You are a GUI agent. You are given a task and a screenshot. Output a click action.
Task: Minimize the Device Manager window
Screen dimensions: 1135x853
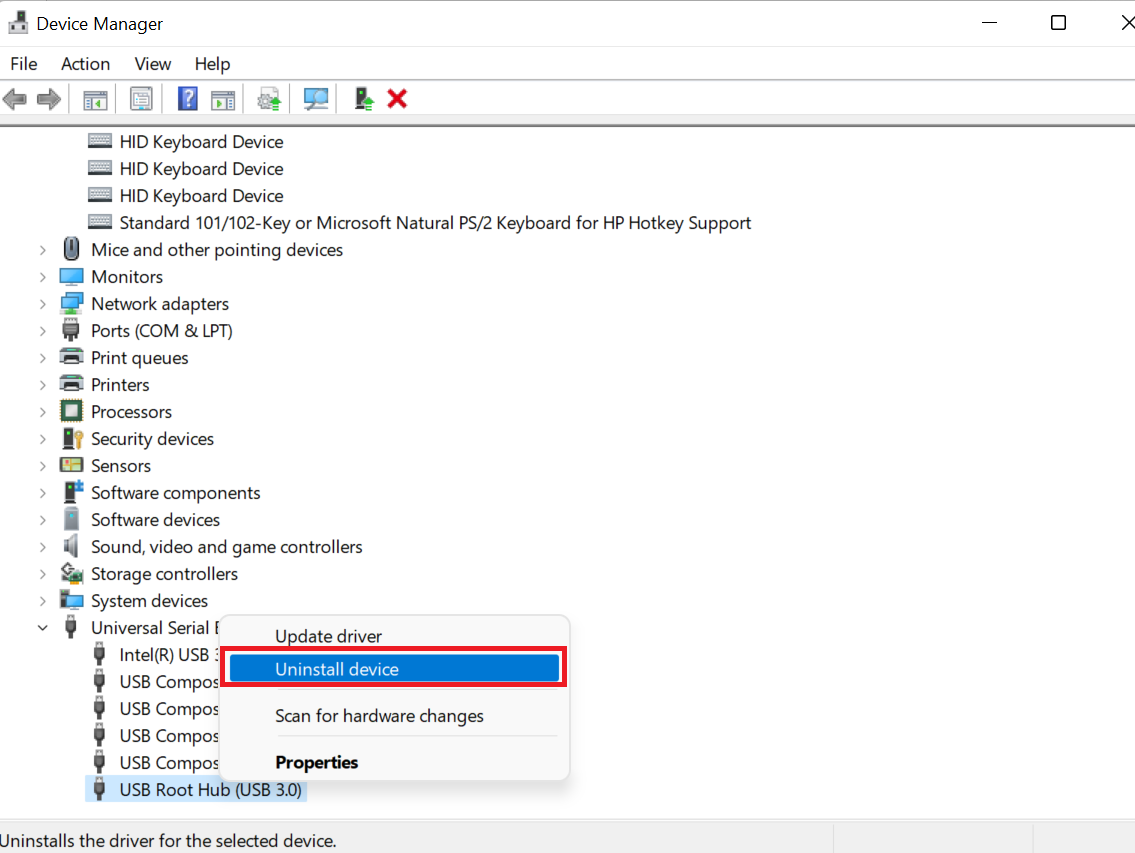point(990,23)
